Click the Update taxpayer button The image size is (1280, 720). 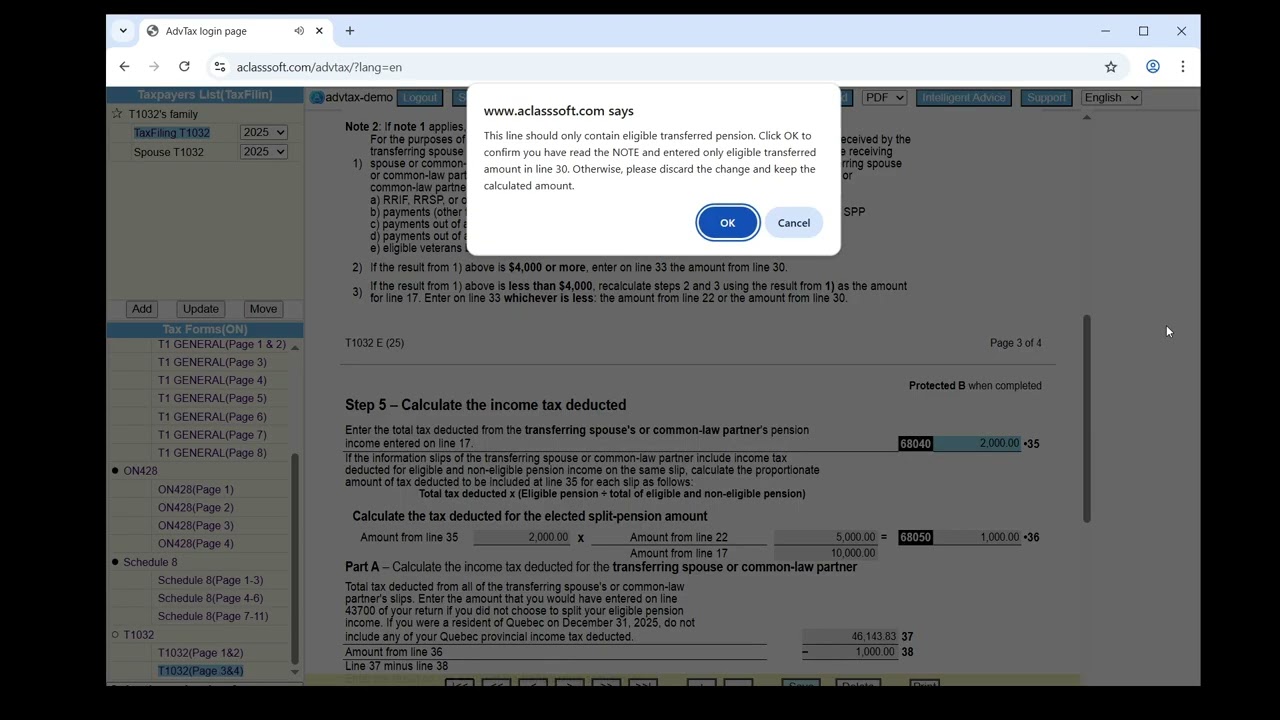(x=200, y=309)
